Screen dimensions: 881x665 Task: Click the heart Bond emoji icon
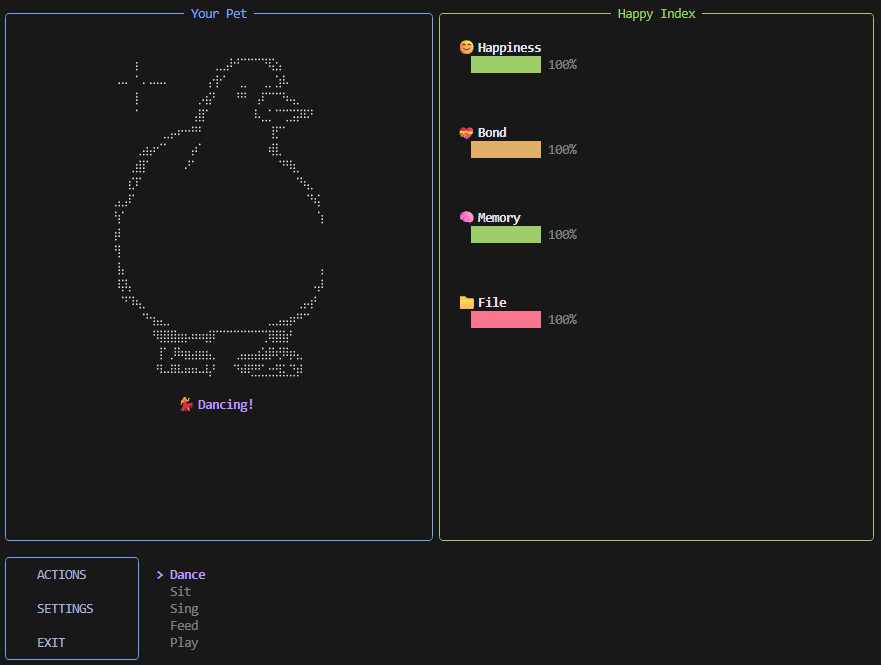tap(466, 133)
